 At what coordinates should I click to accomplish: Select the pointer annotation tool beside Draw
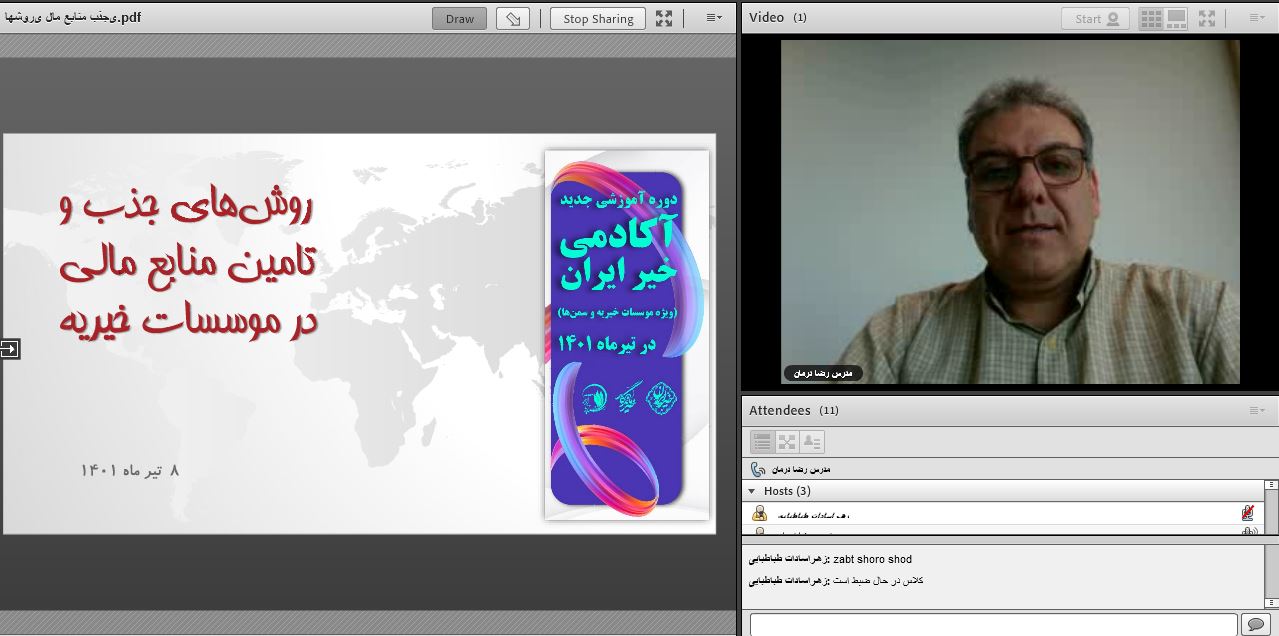click(513, 17)
